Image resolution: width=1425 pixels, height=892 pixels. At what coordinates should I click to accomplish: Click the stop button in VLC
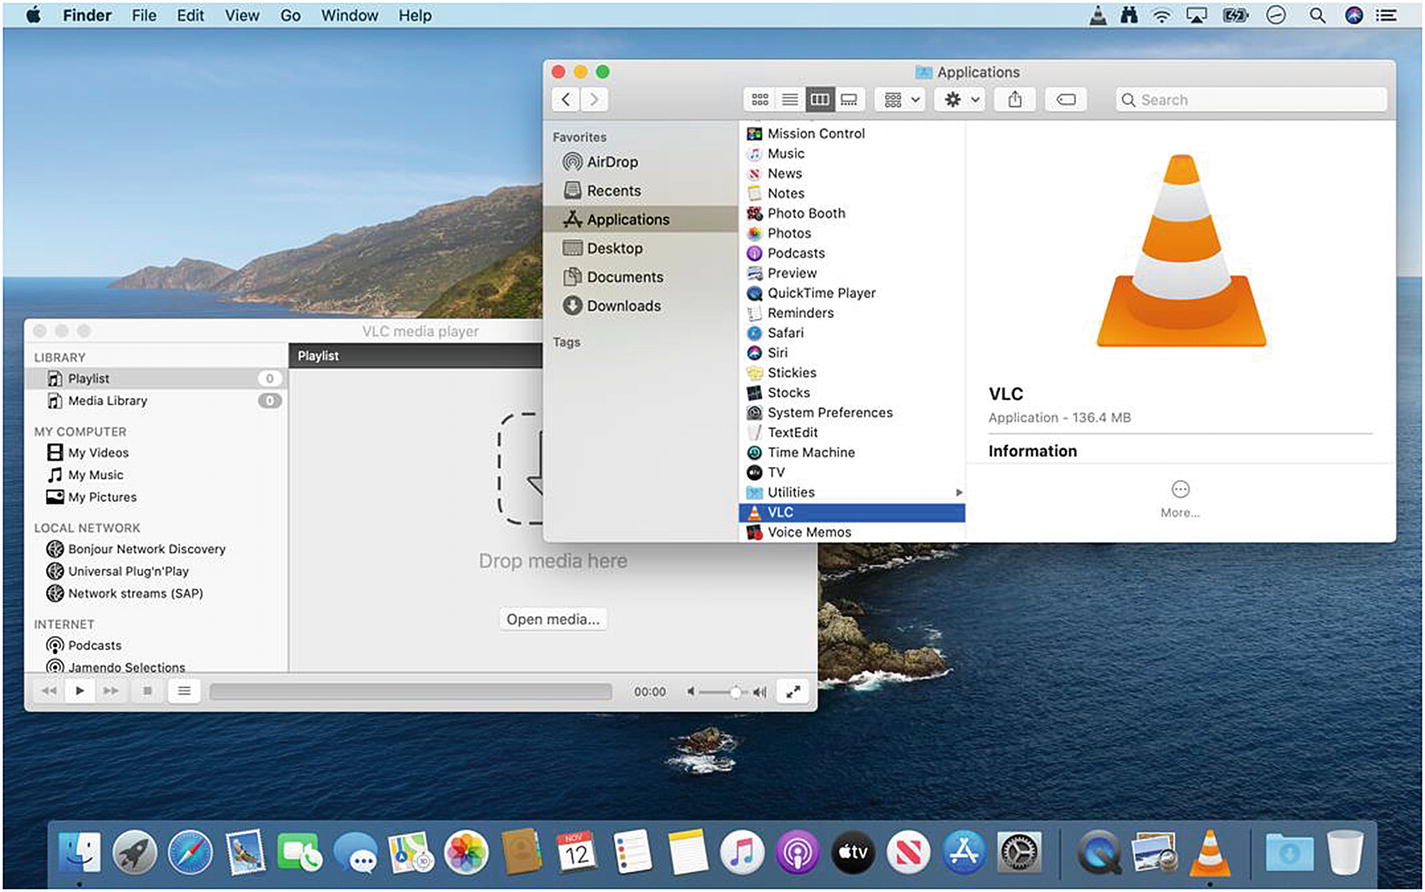tap(148, 691)
